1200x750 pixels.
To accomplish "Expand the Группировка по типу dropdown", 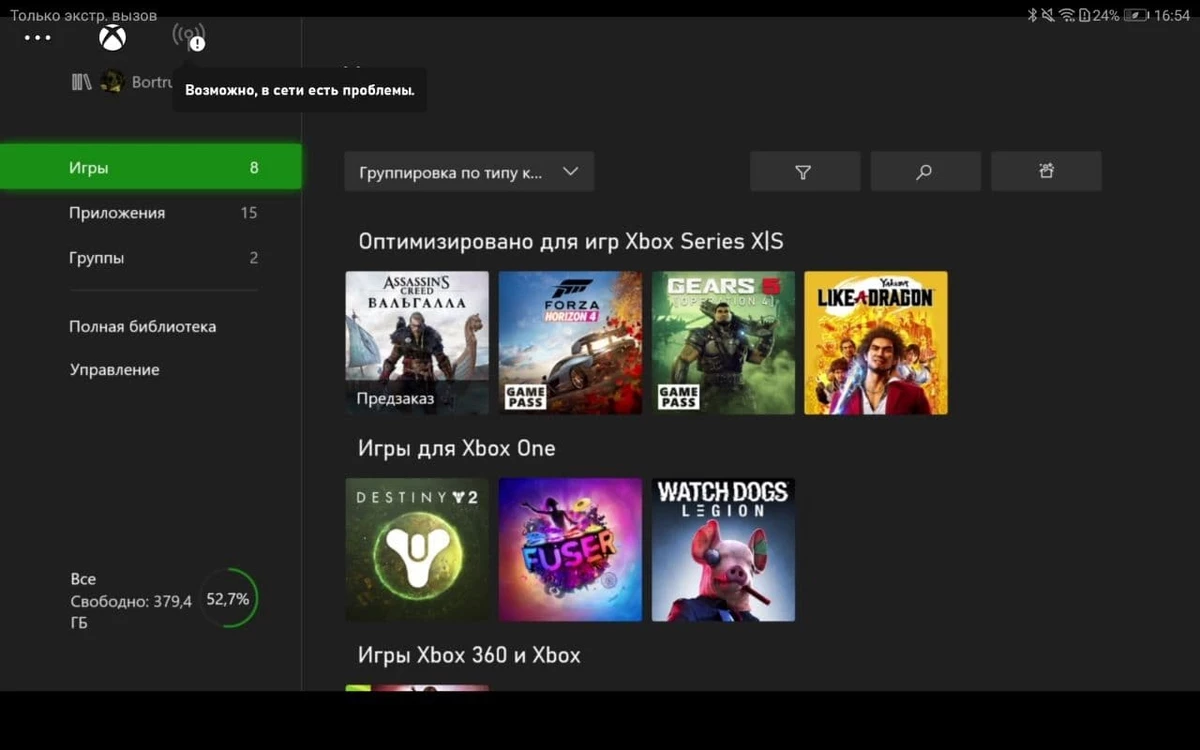I will pyautogui.click(x=469, y=171).
